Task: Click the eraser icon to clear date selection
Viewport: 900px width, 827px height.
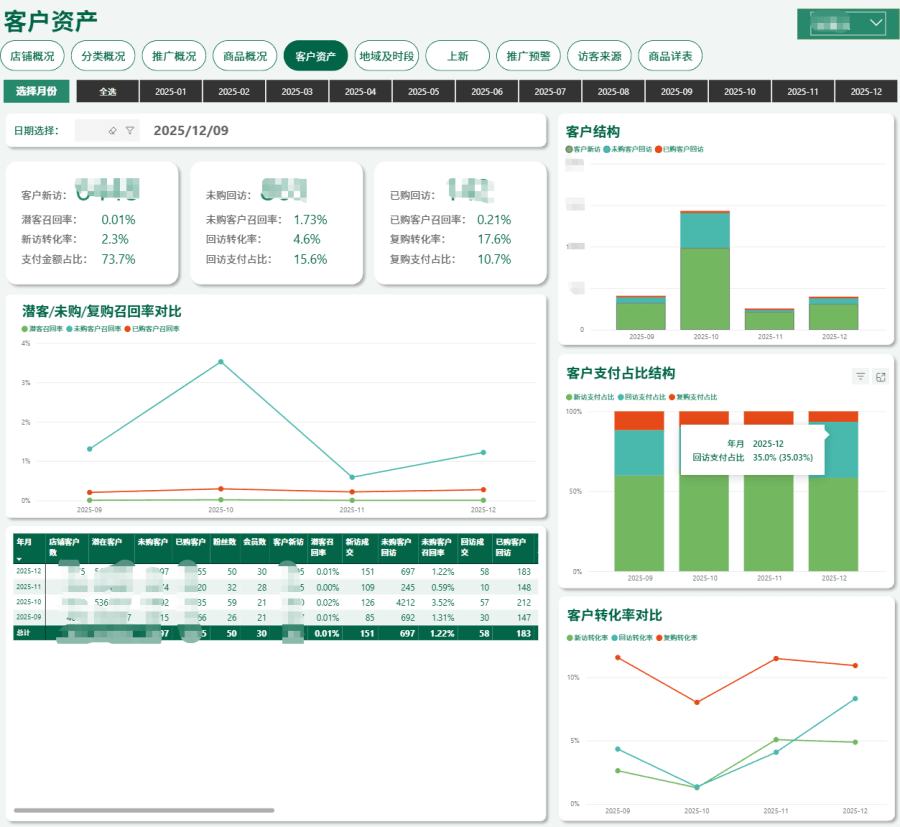Action: 112,131
